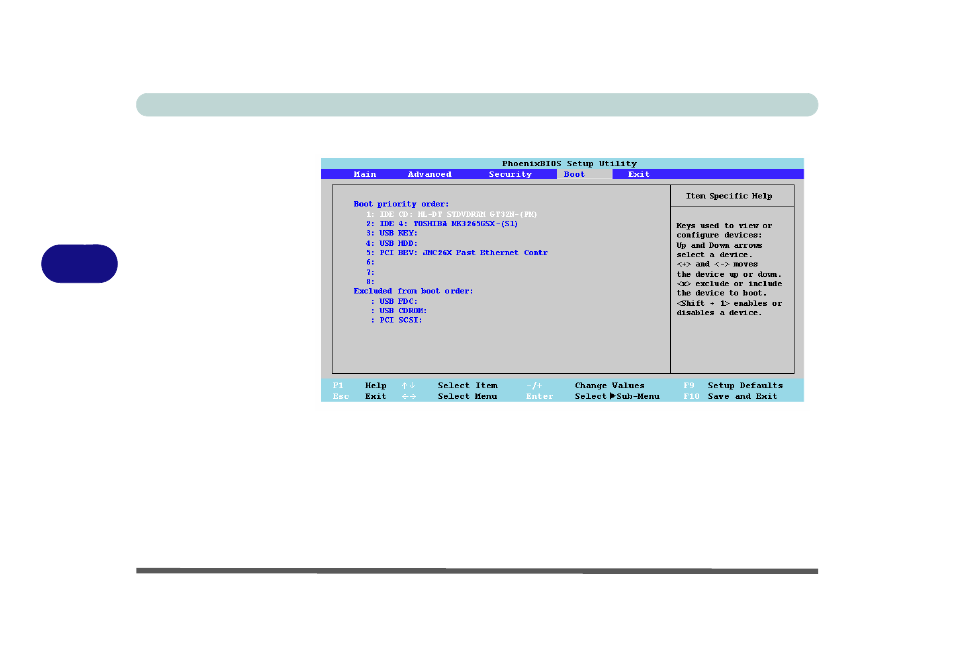This screenshot has height=672, width=954.
Task: Click the up/down arrows Select Item hint
Action: [449, 386]
